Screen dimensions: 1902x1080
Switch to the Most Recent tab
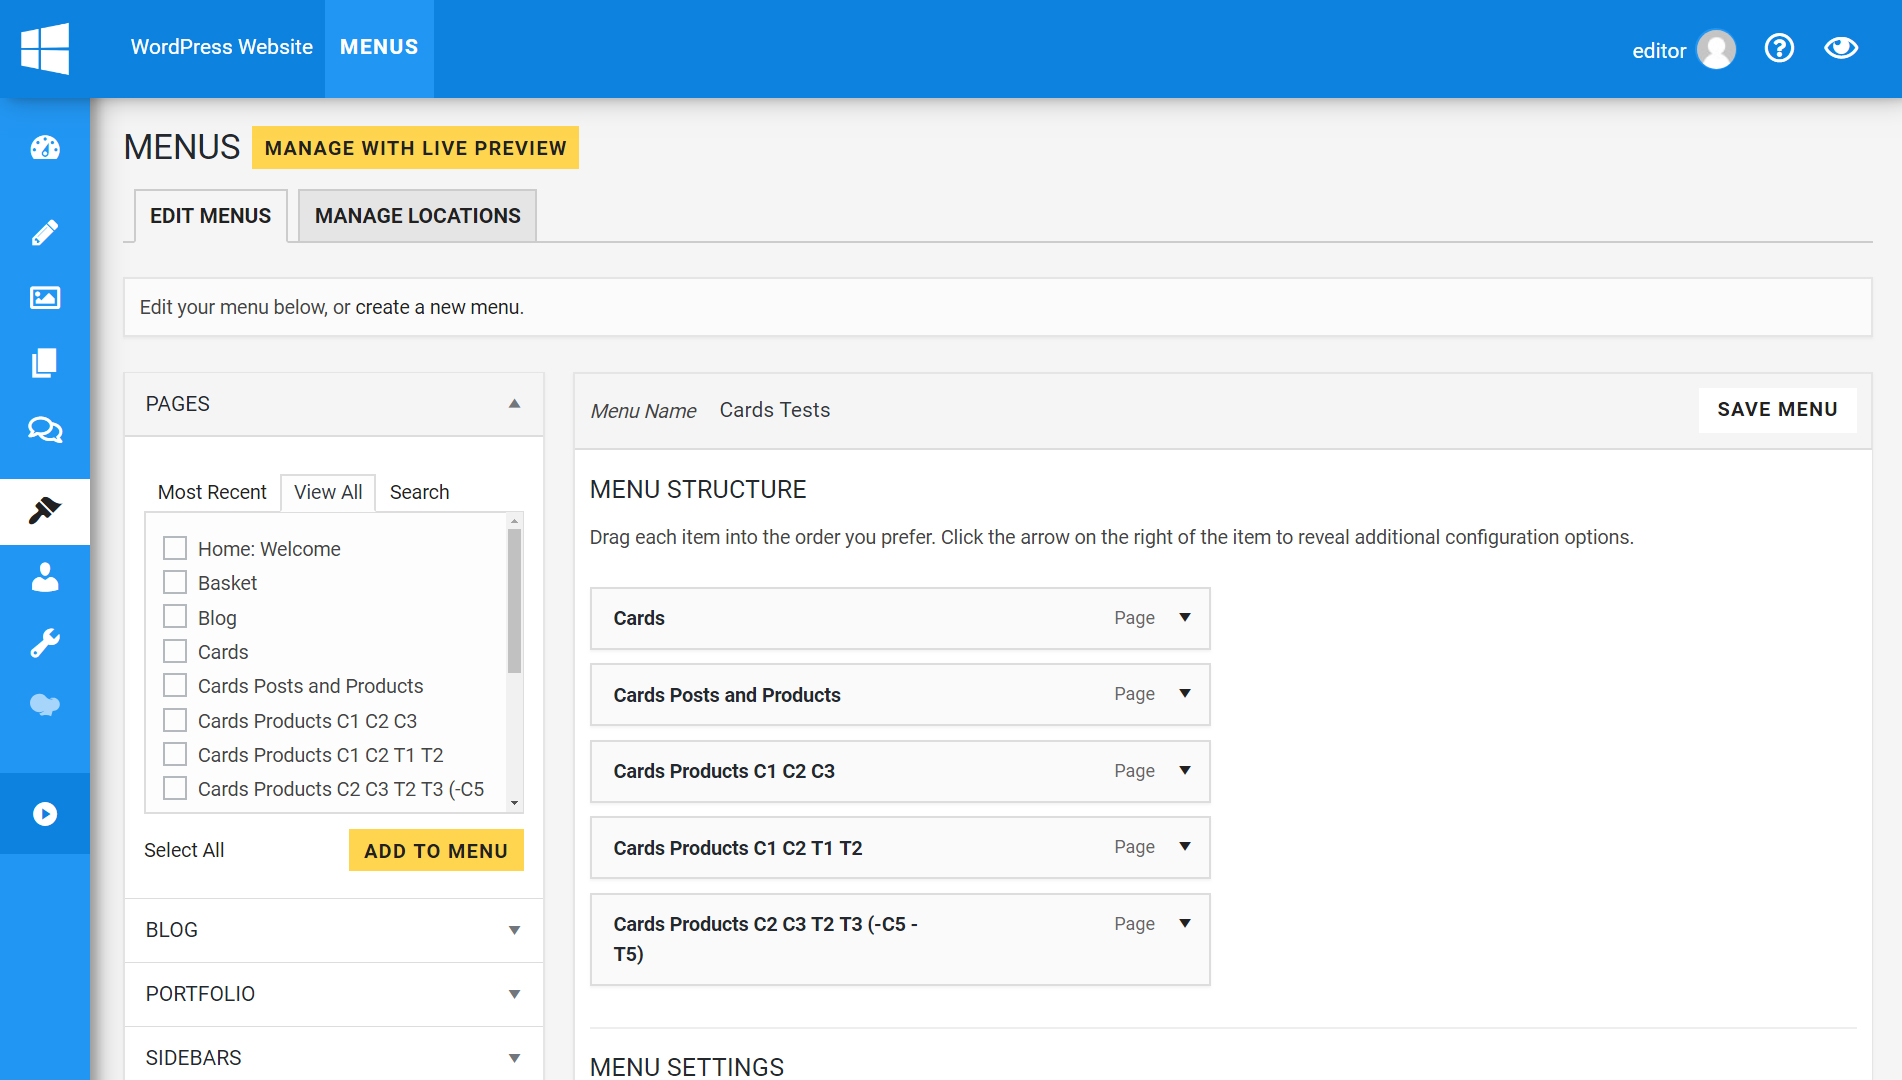coord(212,492)
